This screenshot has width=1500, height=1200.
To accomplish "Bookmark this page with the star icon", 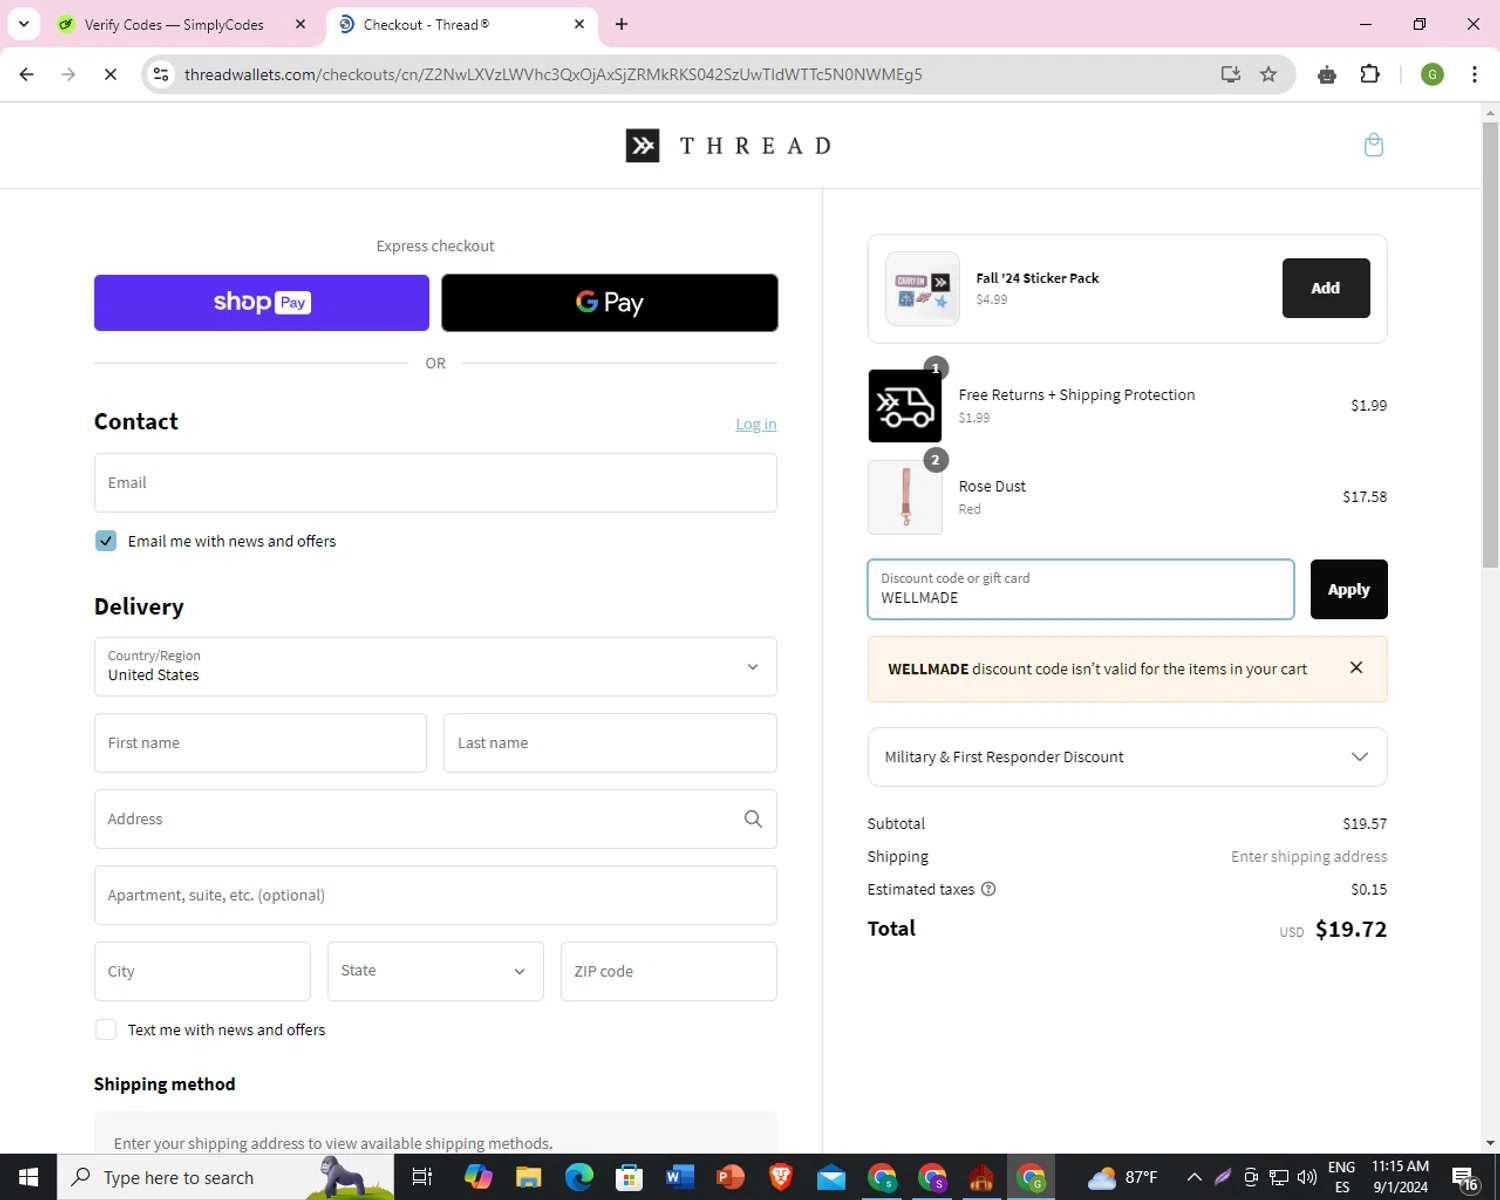I will point(1268,74).
